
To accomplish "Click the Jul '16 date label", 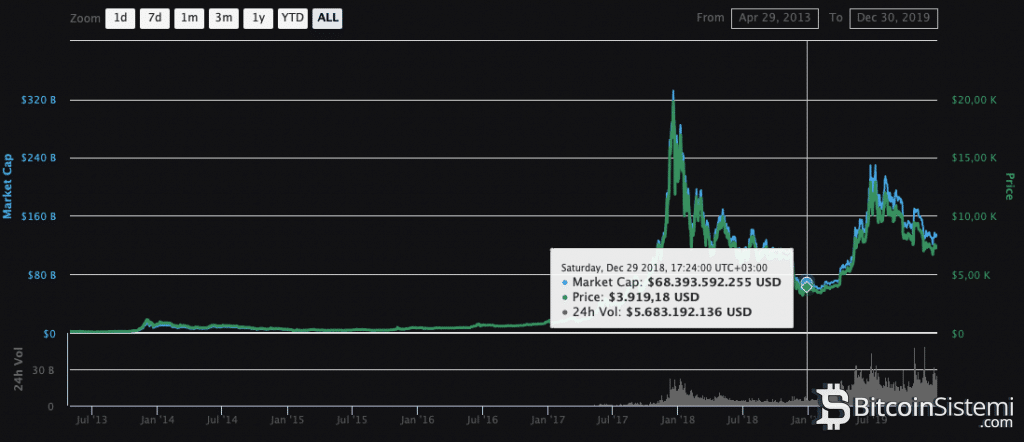I will pos(482,421).
